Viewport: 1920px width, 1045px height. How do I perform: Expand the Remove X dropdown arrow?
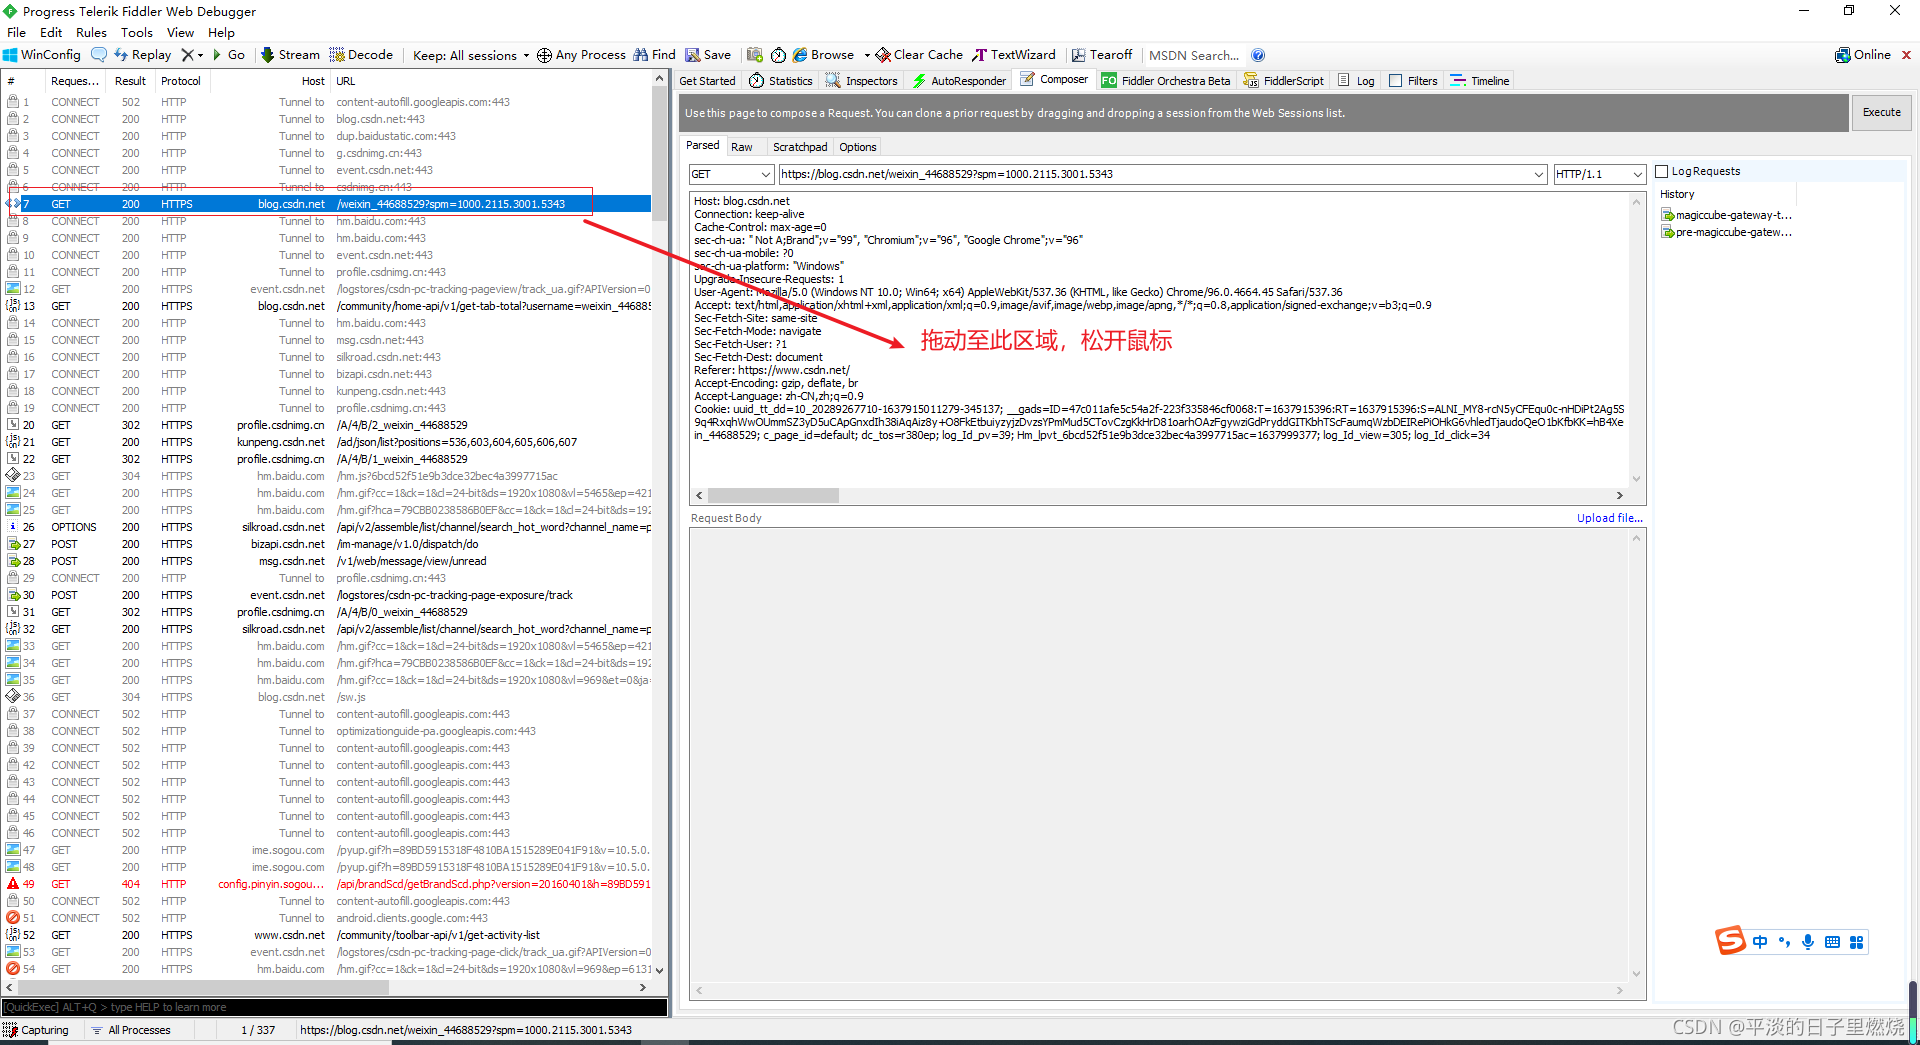pyautogui.click(x=200, y=55)
